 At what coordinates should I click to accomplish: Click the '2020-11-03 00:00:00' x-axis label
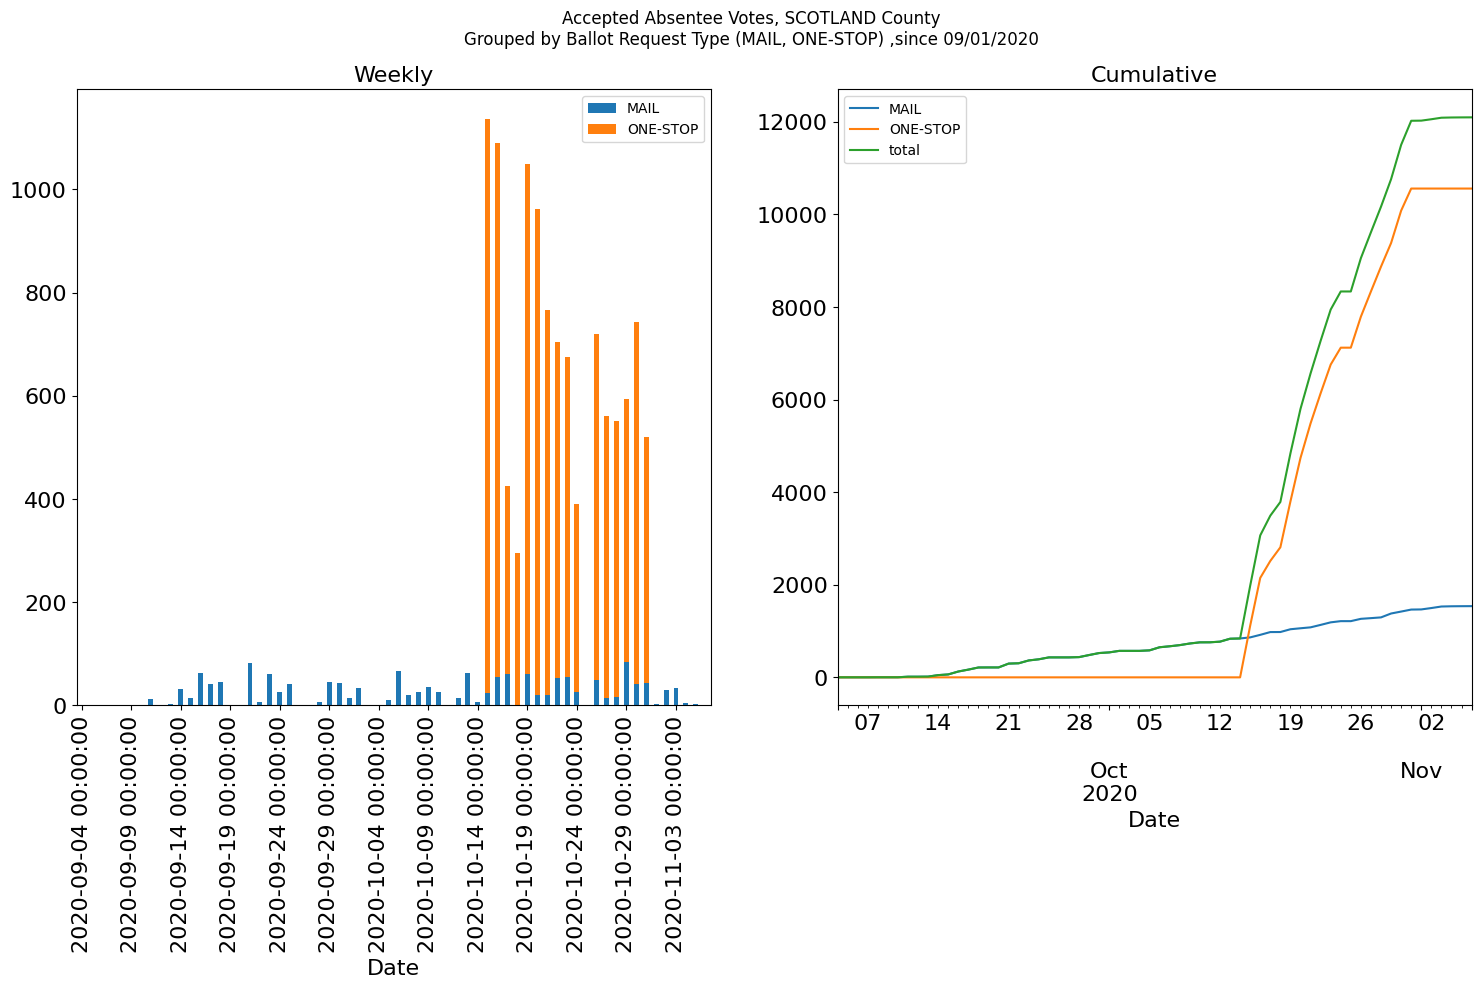tap(675, 832)
